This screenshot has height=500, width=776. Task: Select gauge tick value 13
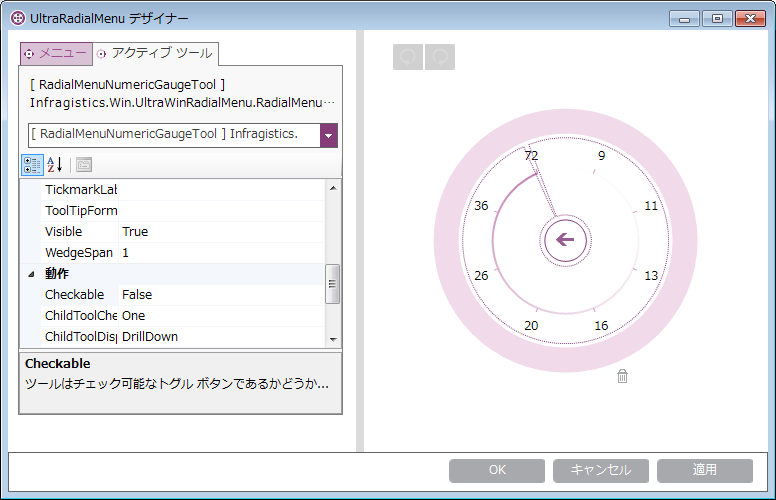[x=651, y=276]
